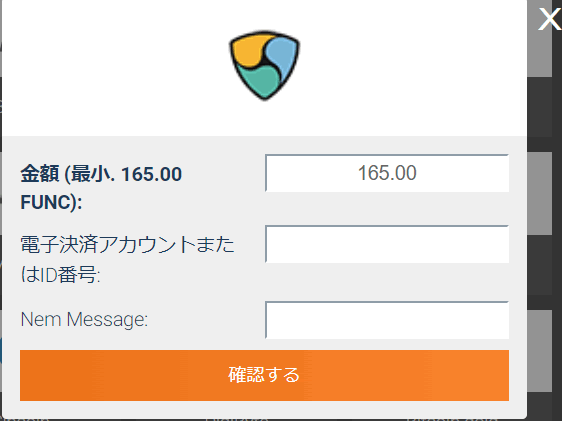562x425 pixels.
Task: Click the yellow segment of the NEM logo
Action: tap(247, 50)
